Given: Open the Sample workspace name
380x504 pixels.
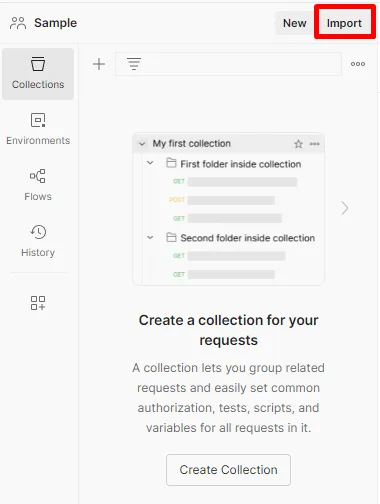Looking at the screenshot, I should point(55,23).
